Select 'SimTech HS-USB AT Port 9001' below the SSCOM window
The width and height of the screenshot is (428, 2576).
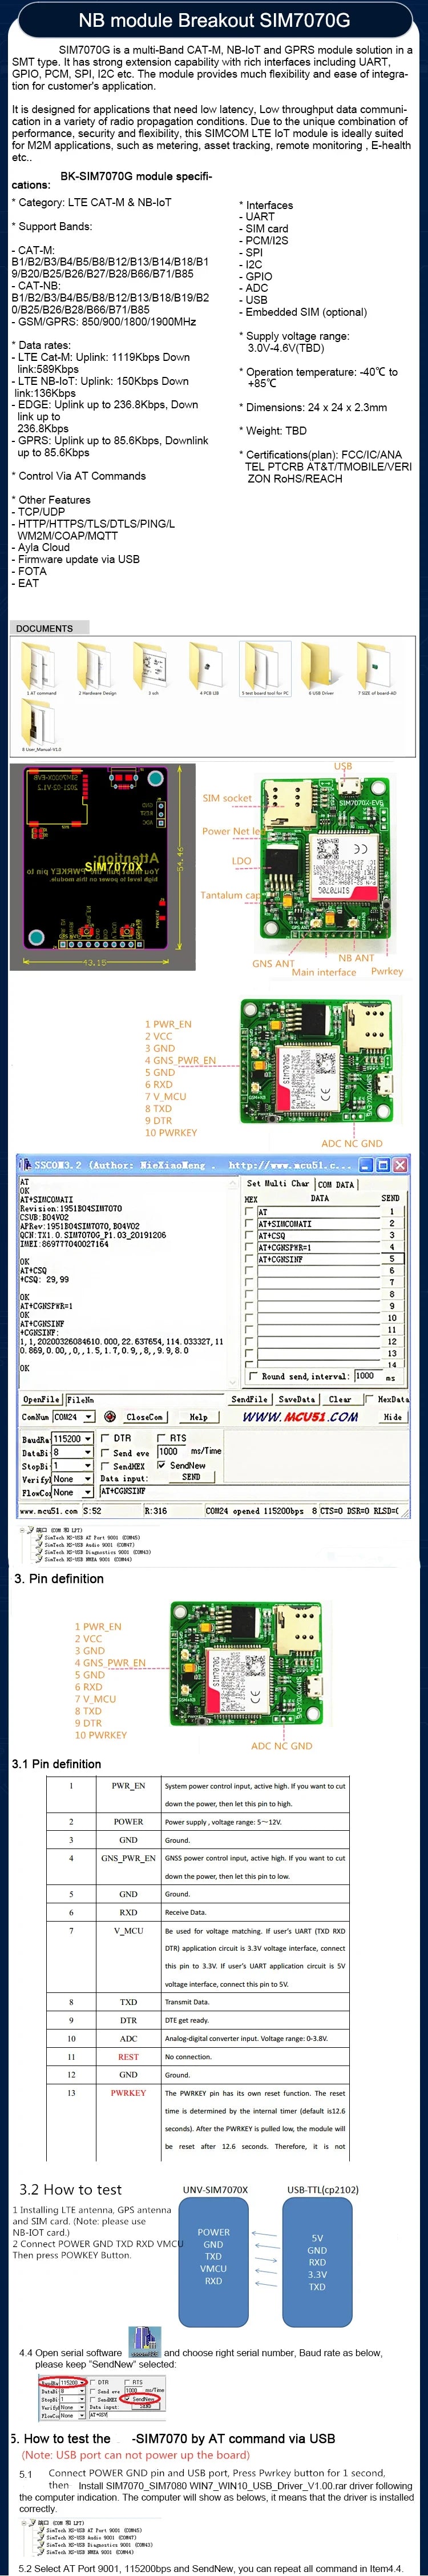(91, 1538)
